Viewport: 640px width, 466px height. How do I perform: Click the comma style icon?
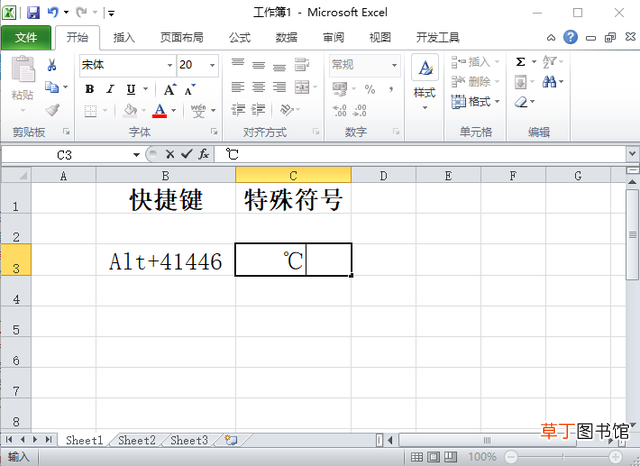[x=391, y=89]
